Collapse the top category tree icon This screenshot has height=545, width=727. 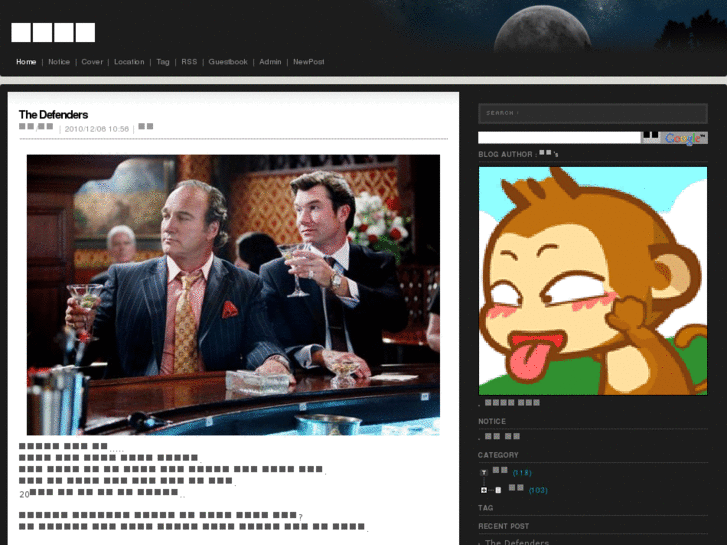click(x=484, y=472)
